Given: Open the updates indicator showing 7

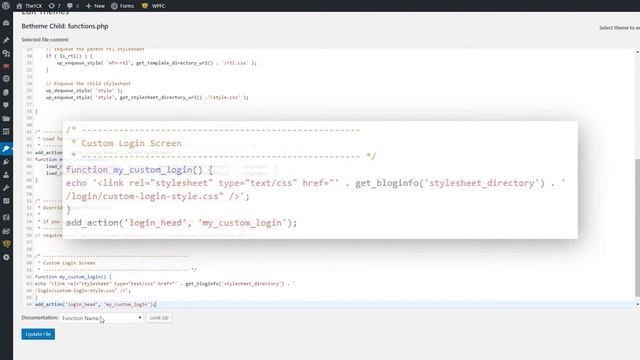Looking at the screenshot, I should tap(54, 6).
